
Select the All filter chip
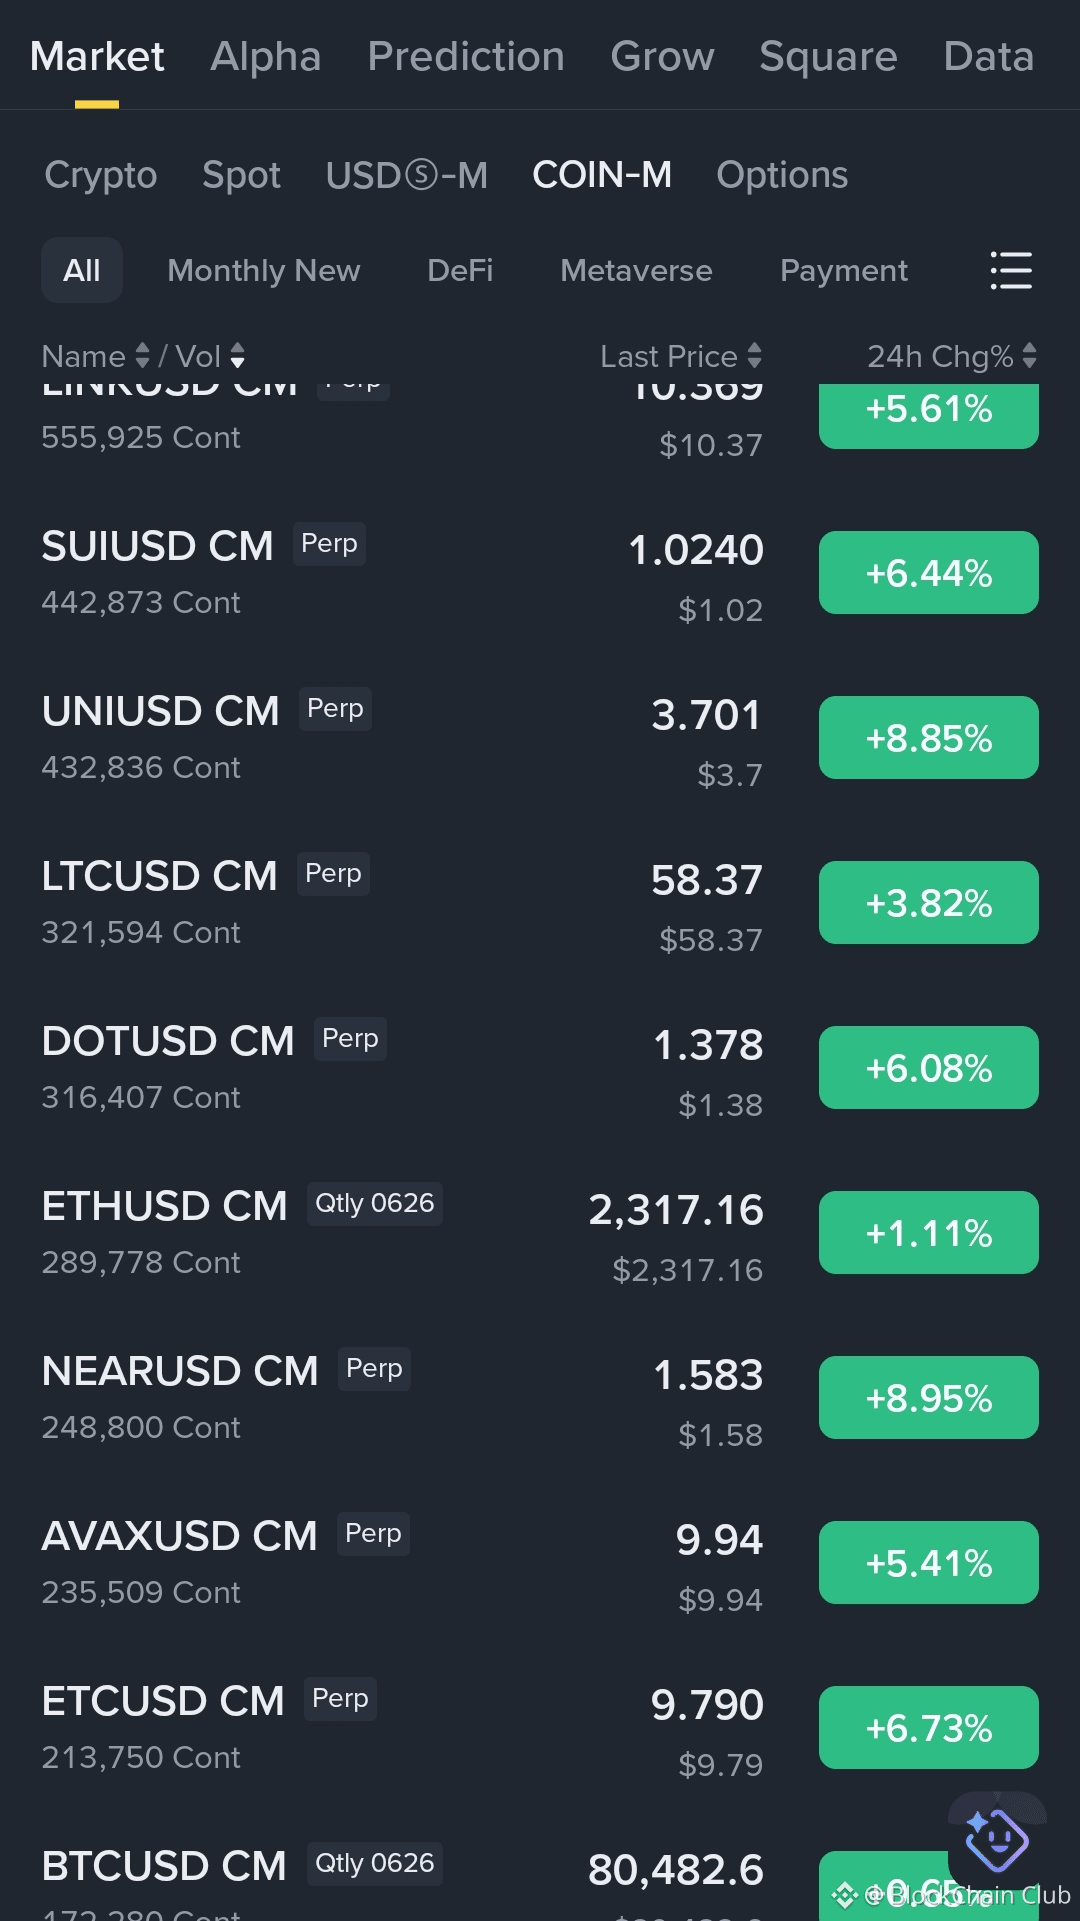coord(82,270)
